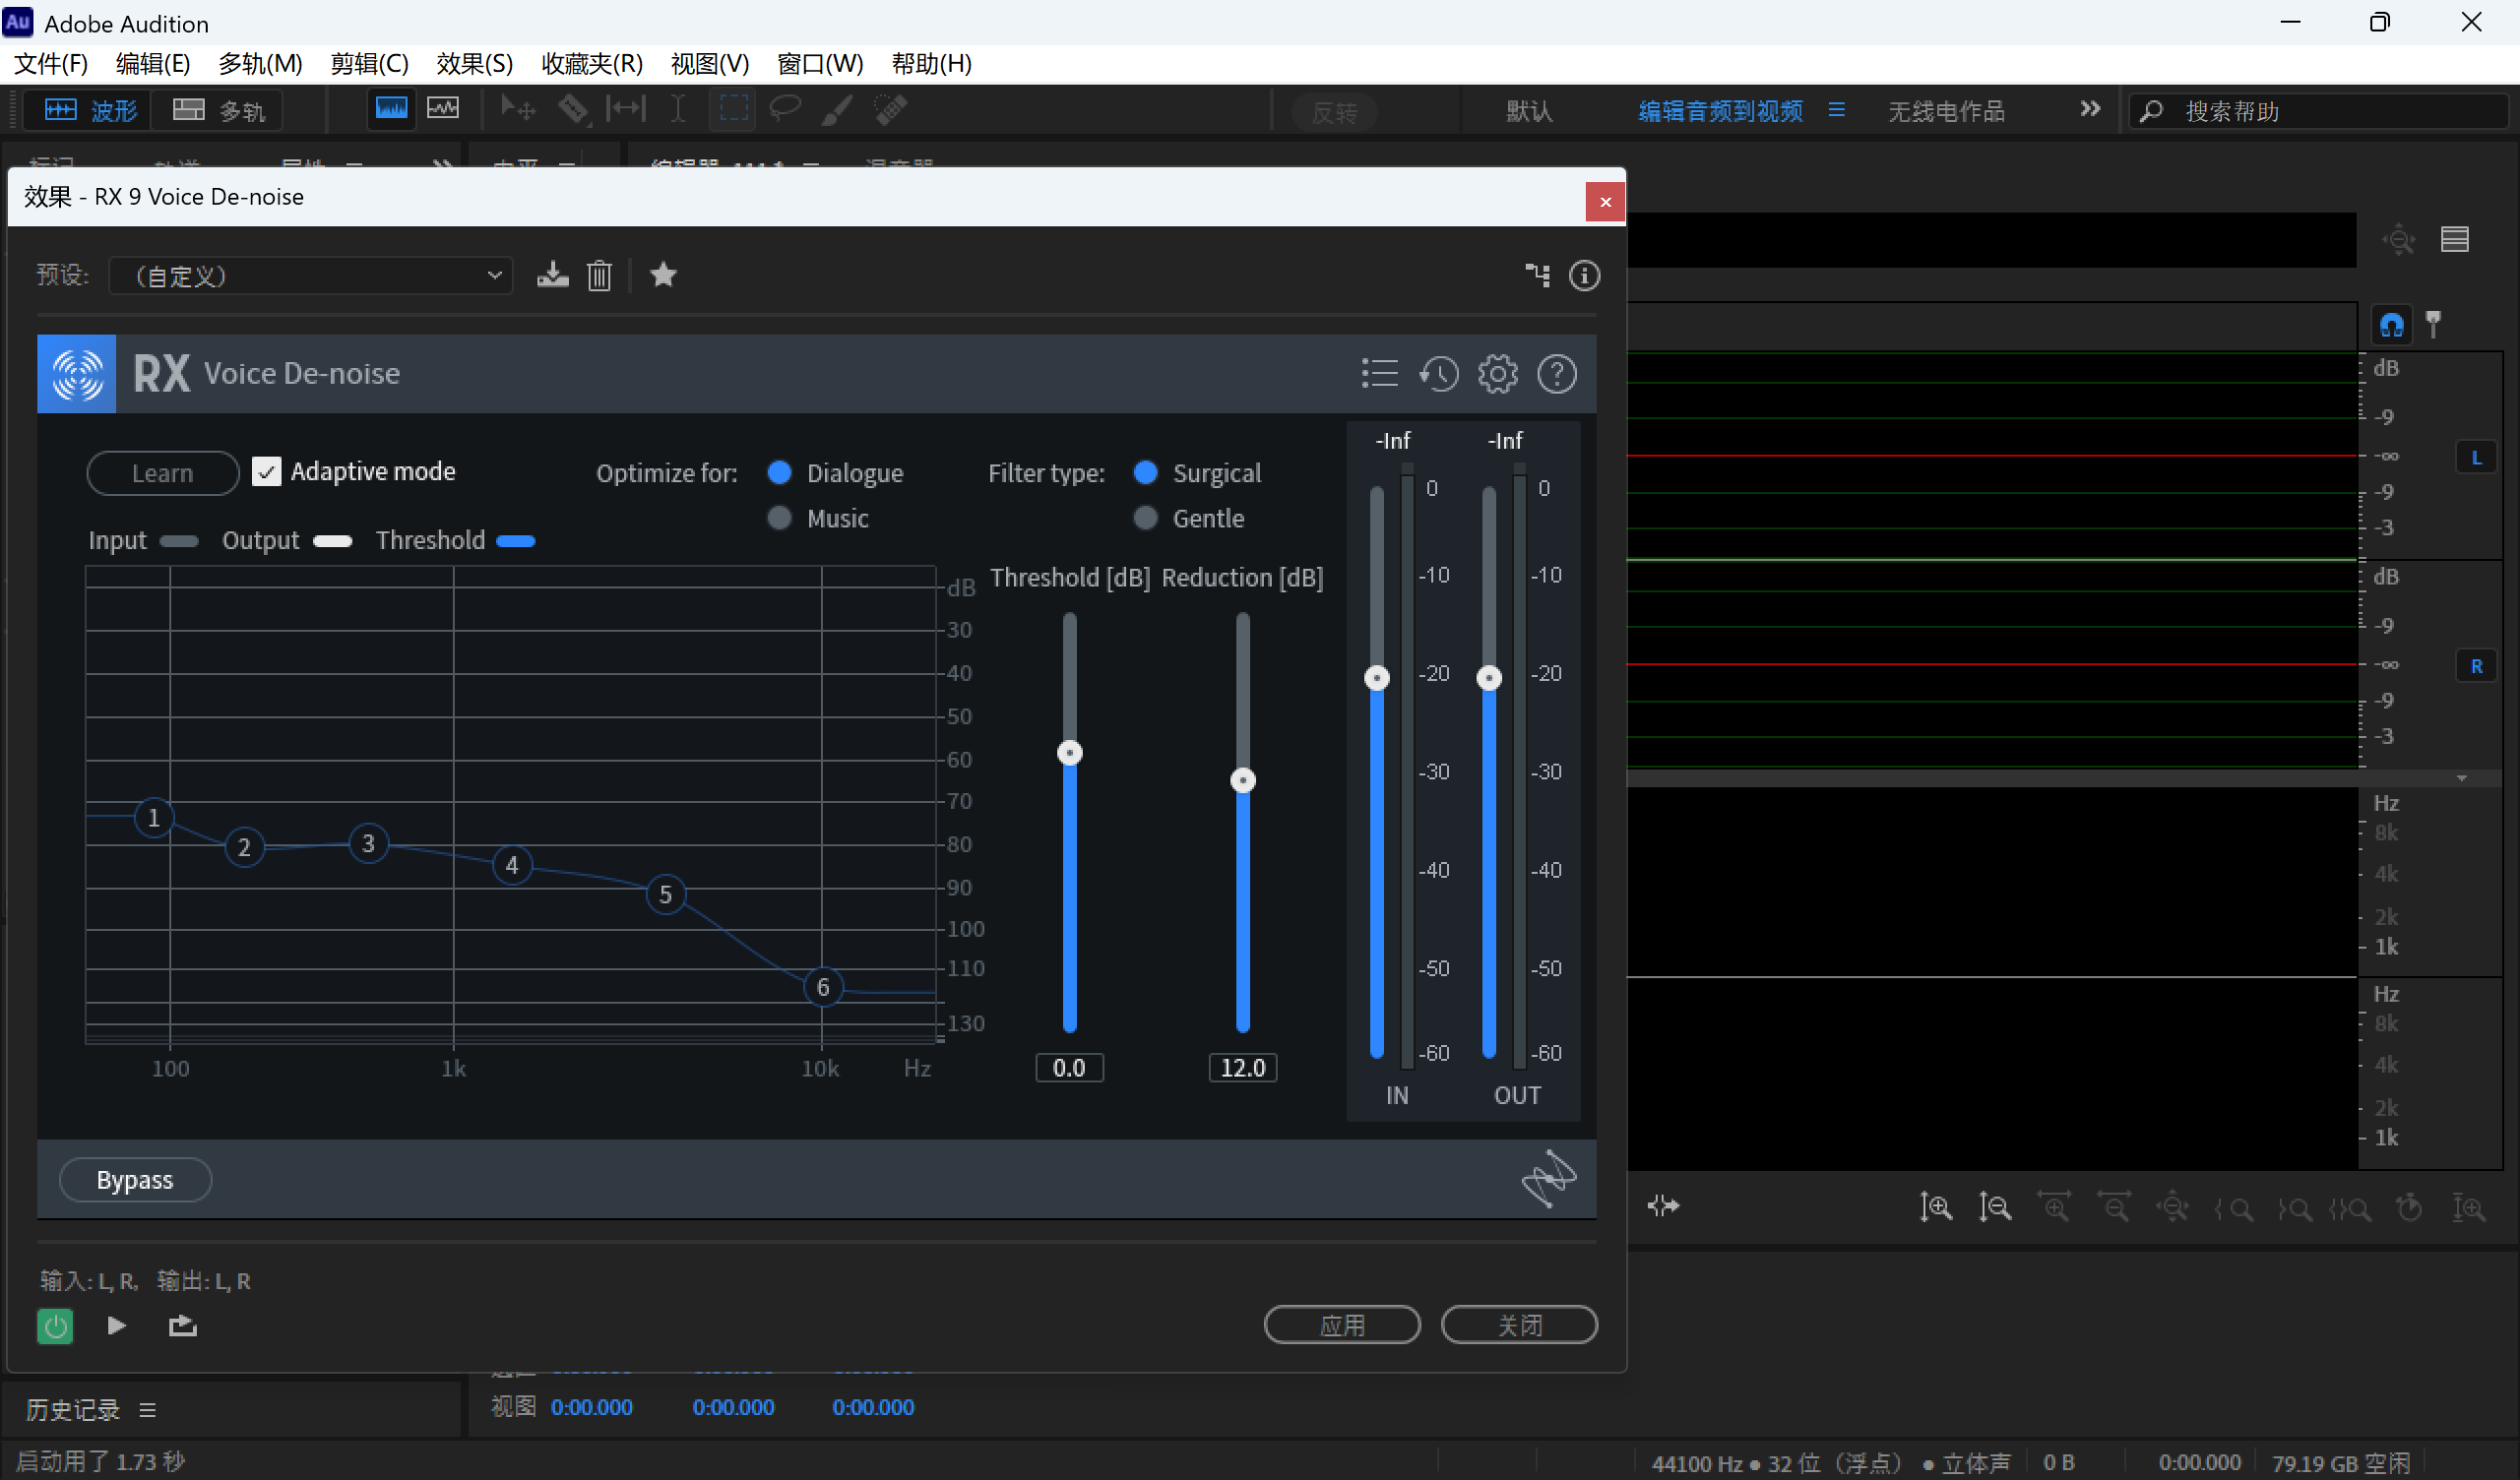Delete the preset via trash icon

click(x=599, y=275)
